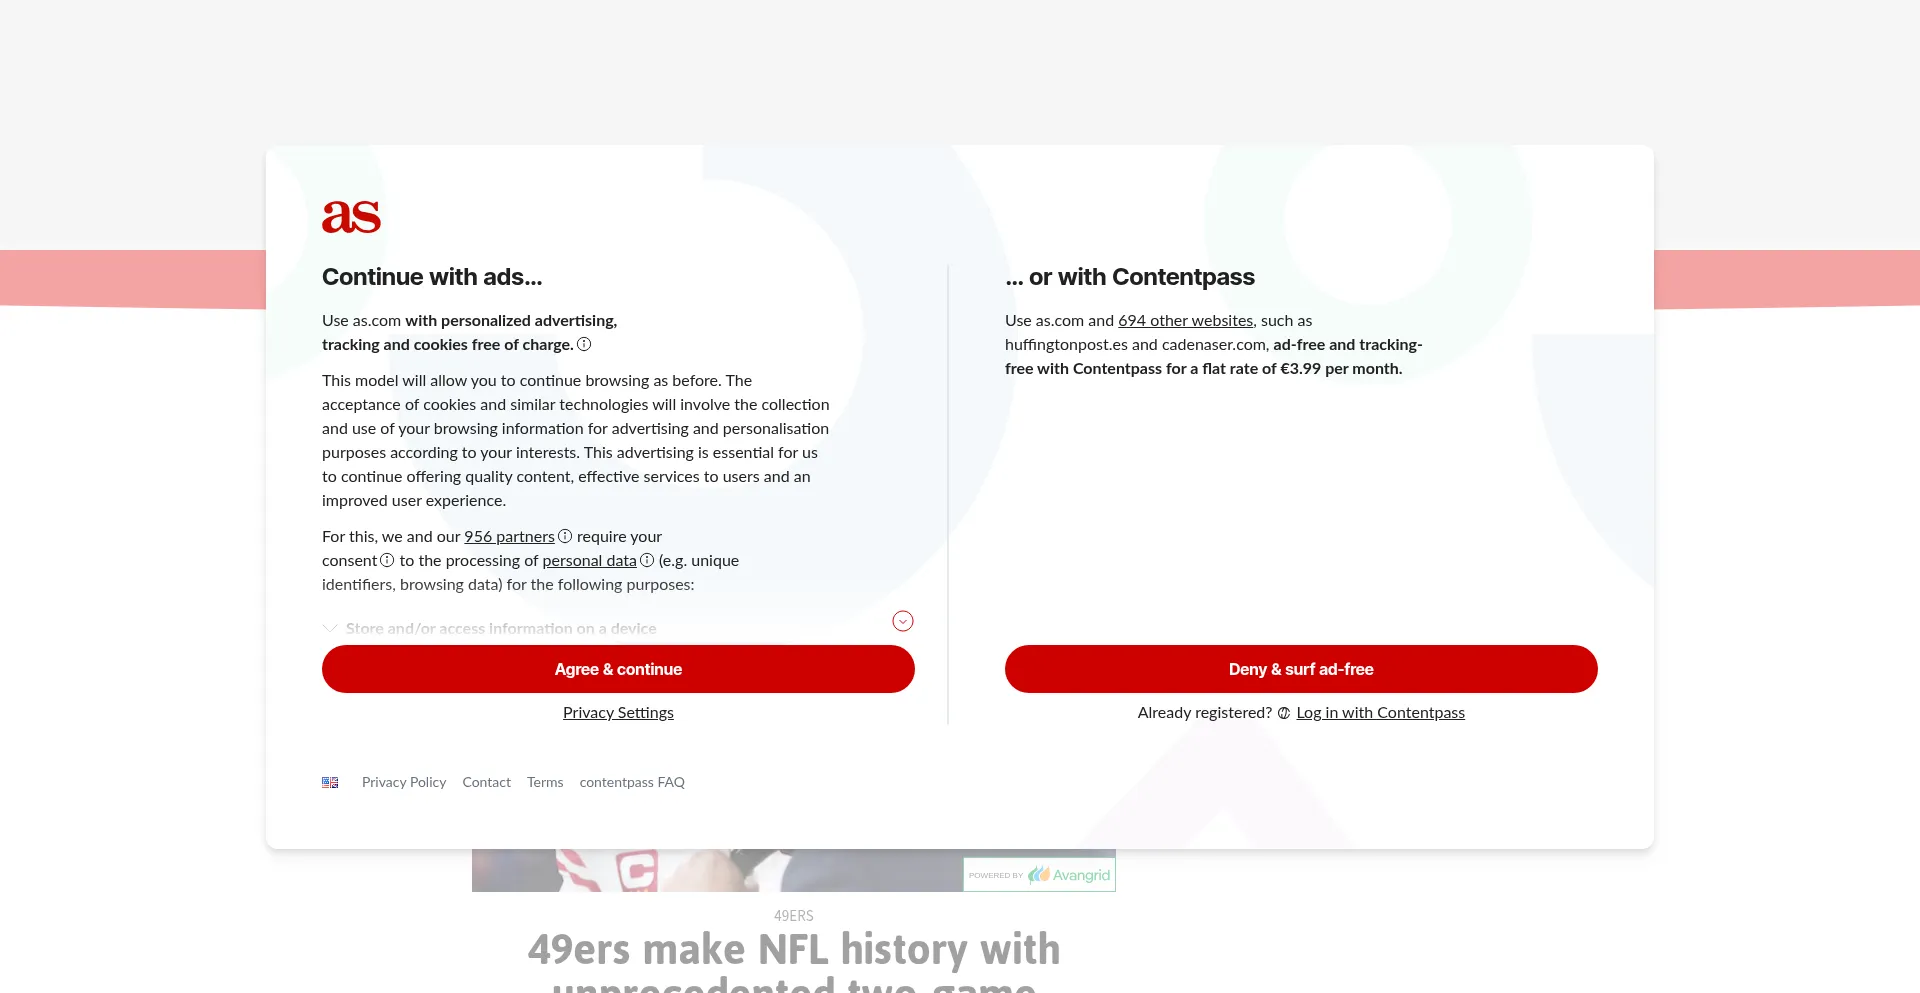Click the red circled scroll-down arrow
Image resolution: width=1920 pixels, height=993 pixels.
903,621
